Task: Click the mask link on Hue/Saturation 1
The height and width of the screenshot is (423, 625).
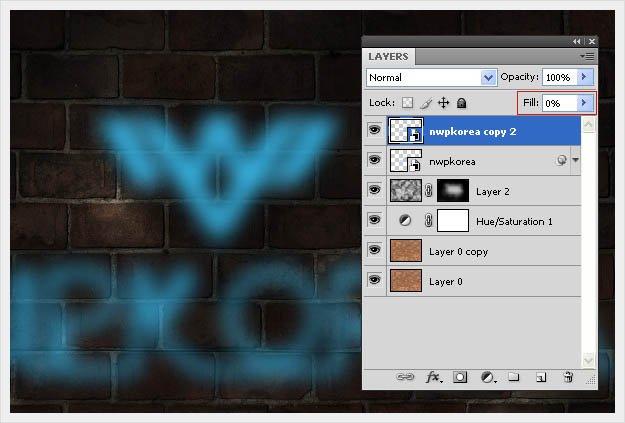Action: tap(428, 220)
